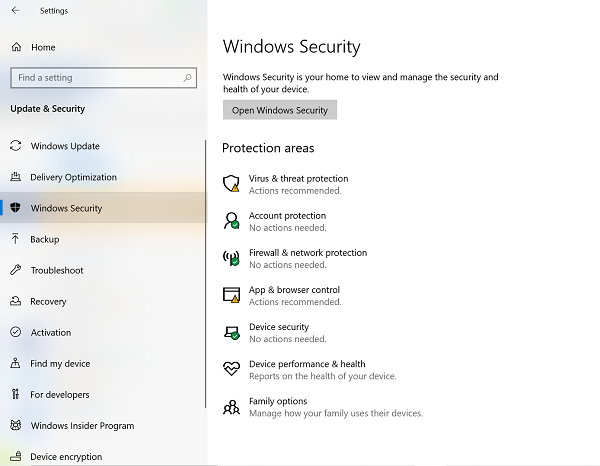The image size is (600, 466).
Task: Open Delivery Optimization settings page
Action: pos(73,177)
